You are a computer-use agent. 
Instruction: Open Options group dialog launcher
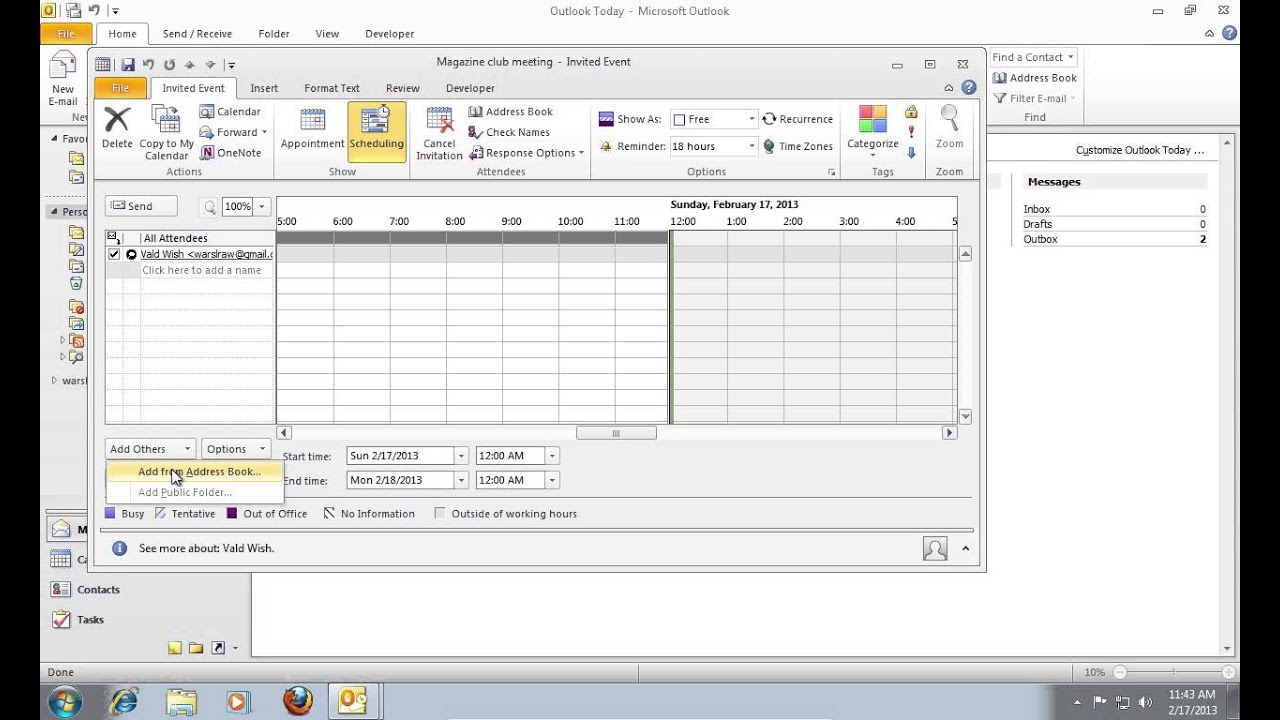coord(832,172)
